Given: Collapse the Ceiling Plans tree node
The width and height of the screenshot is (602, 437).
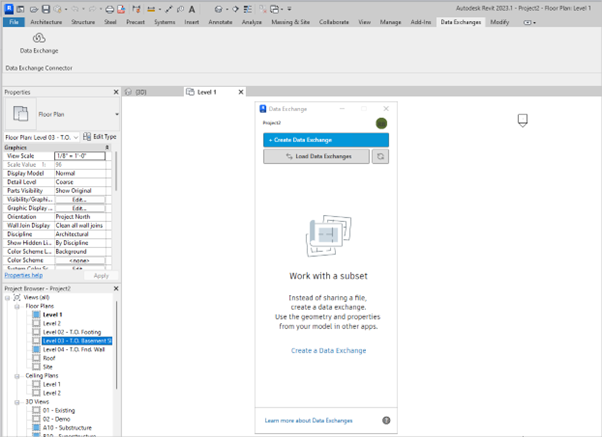Looking at the screenshot, I should [x=17, y=376].
